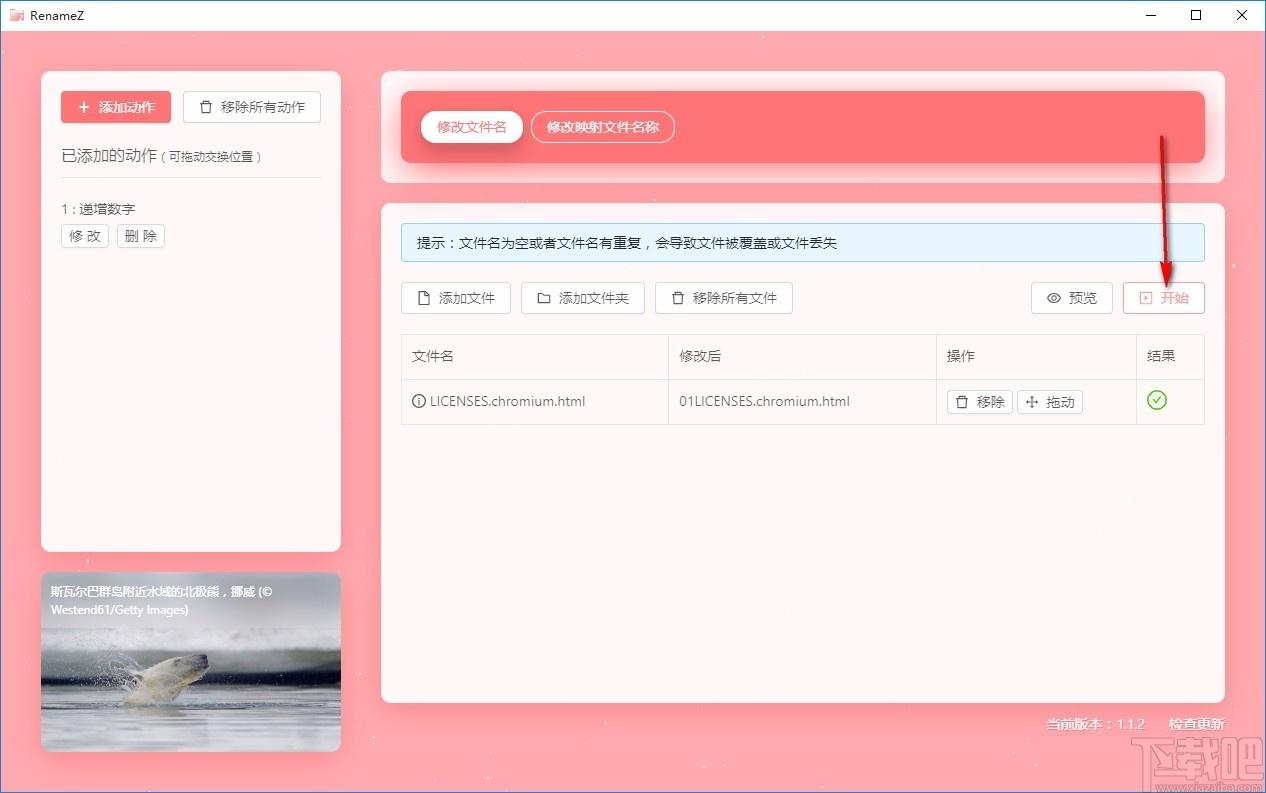Viewport: 1266px width, 793px height.
Task: Maximize the RenameZ window
Action: 1196,15
